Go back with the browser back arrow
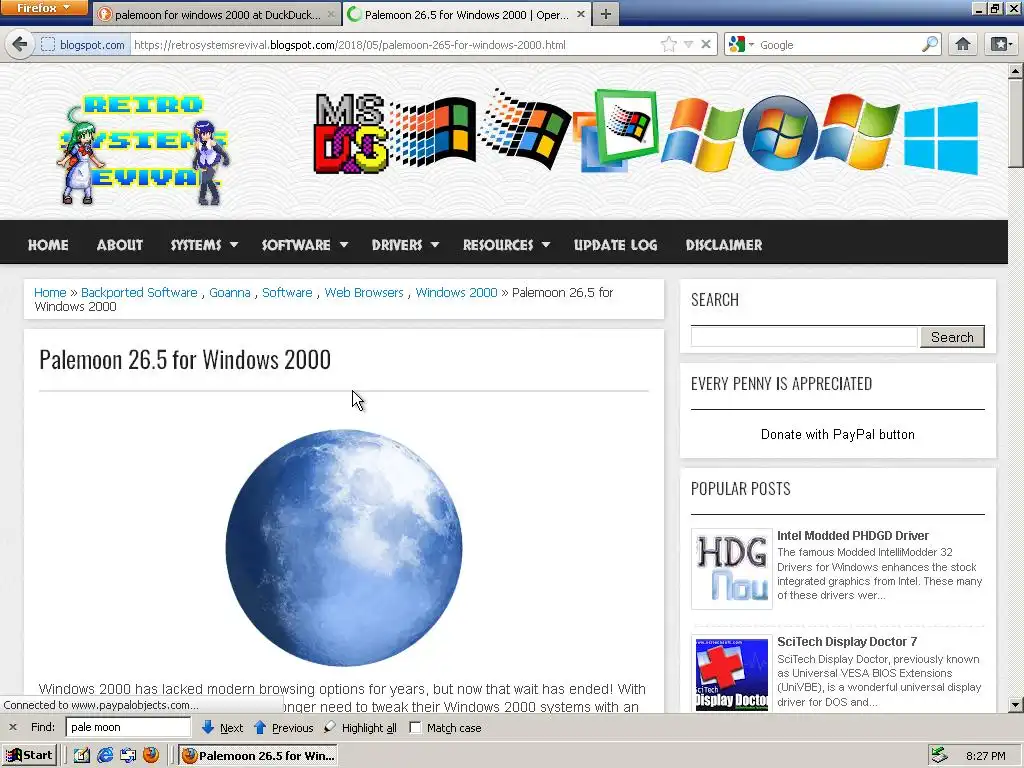 (x=20, y=44)
